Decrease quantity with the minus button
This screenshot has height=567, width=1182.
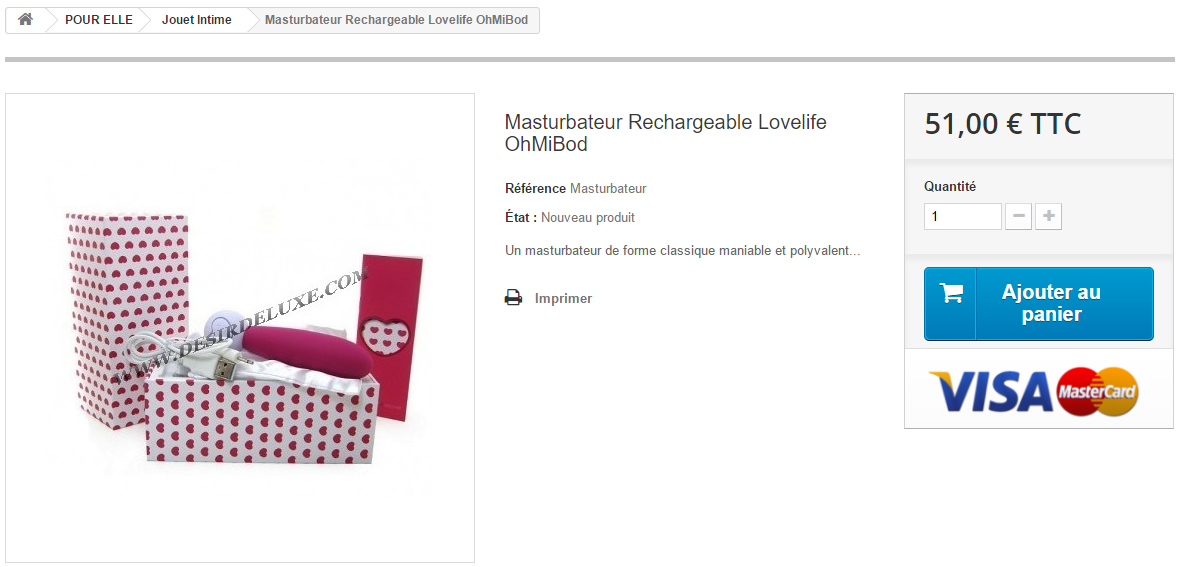pyautogui.click(x=1018, y=216)
